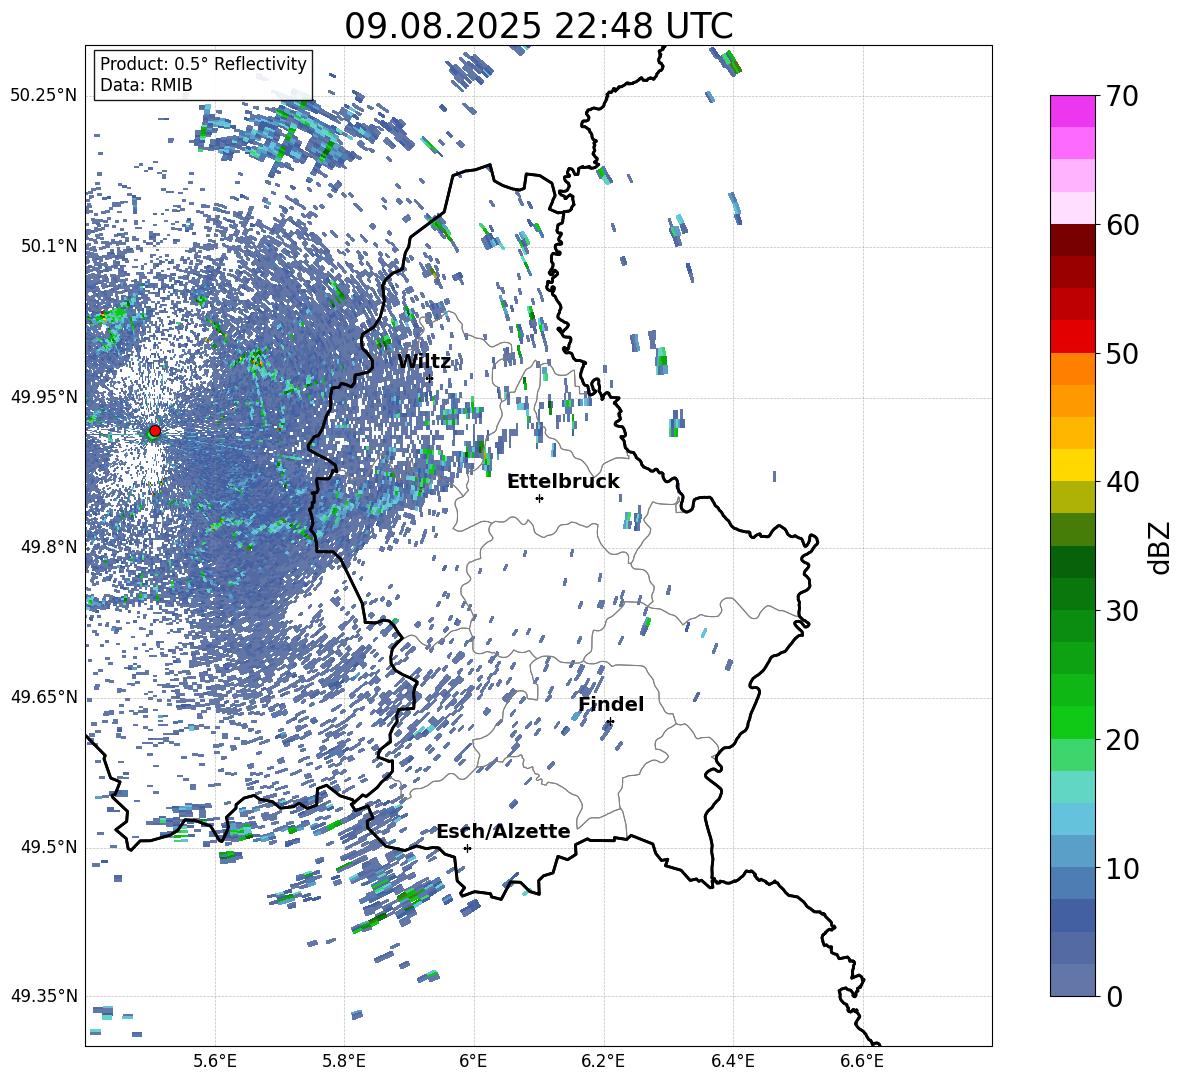Screen dimensions: 1184x1081
Task: Click the title "09.08.2025 22:48 UTC"
Action: (x=538, y=26)
